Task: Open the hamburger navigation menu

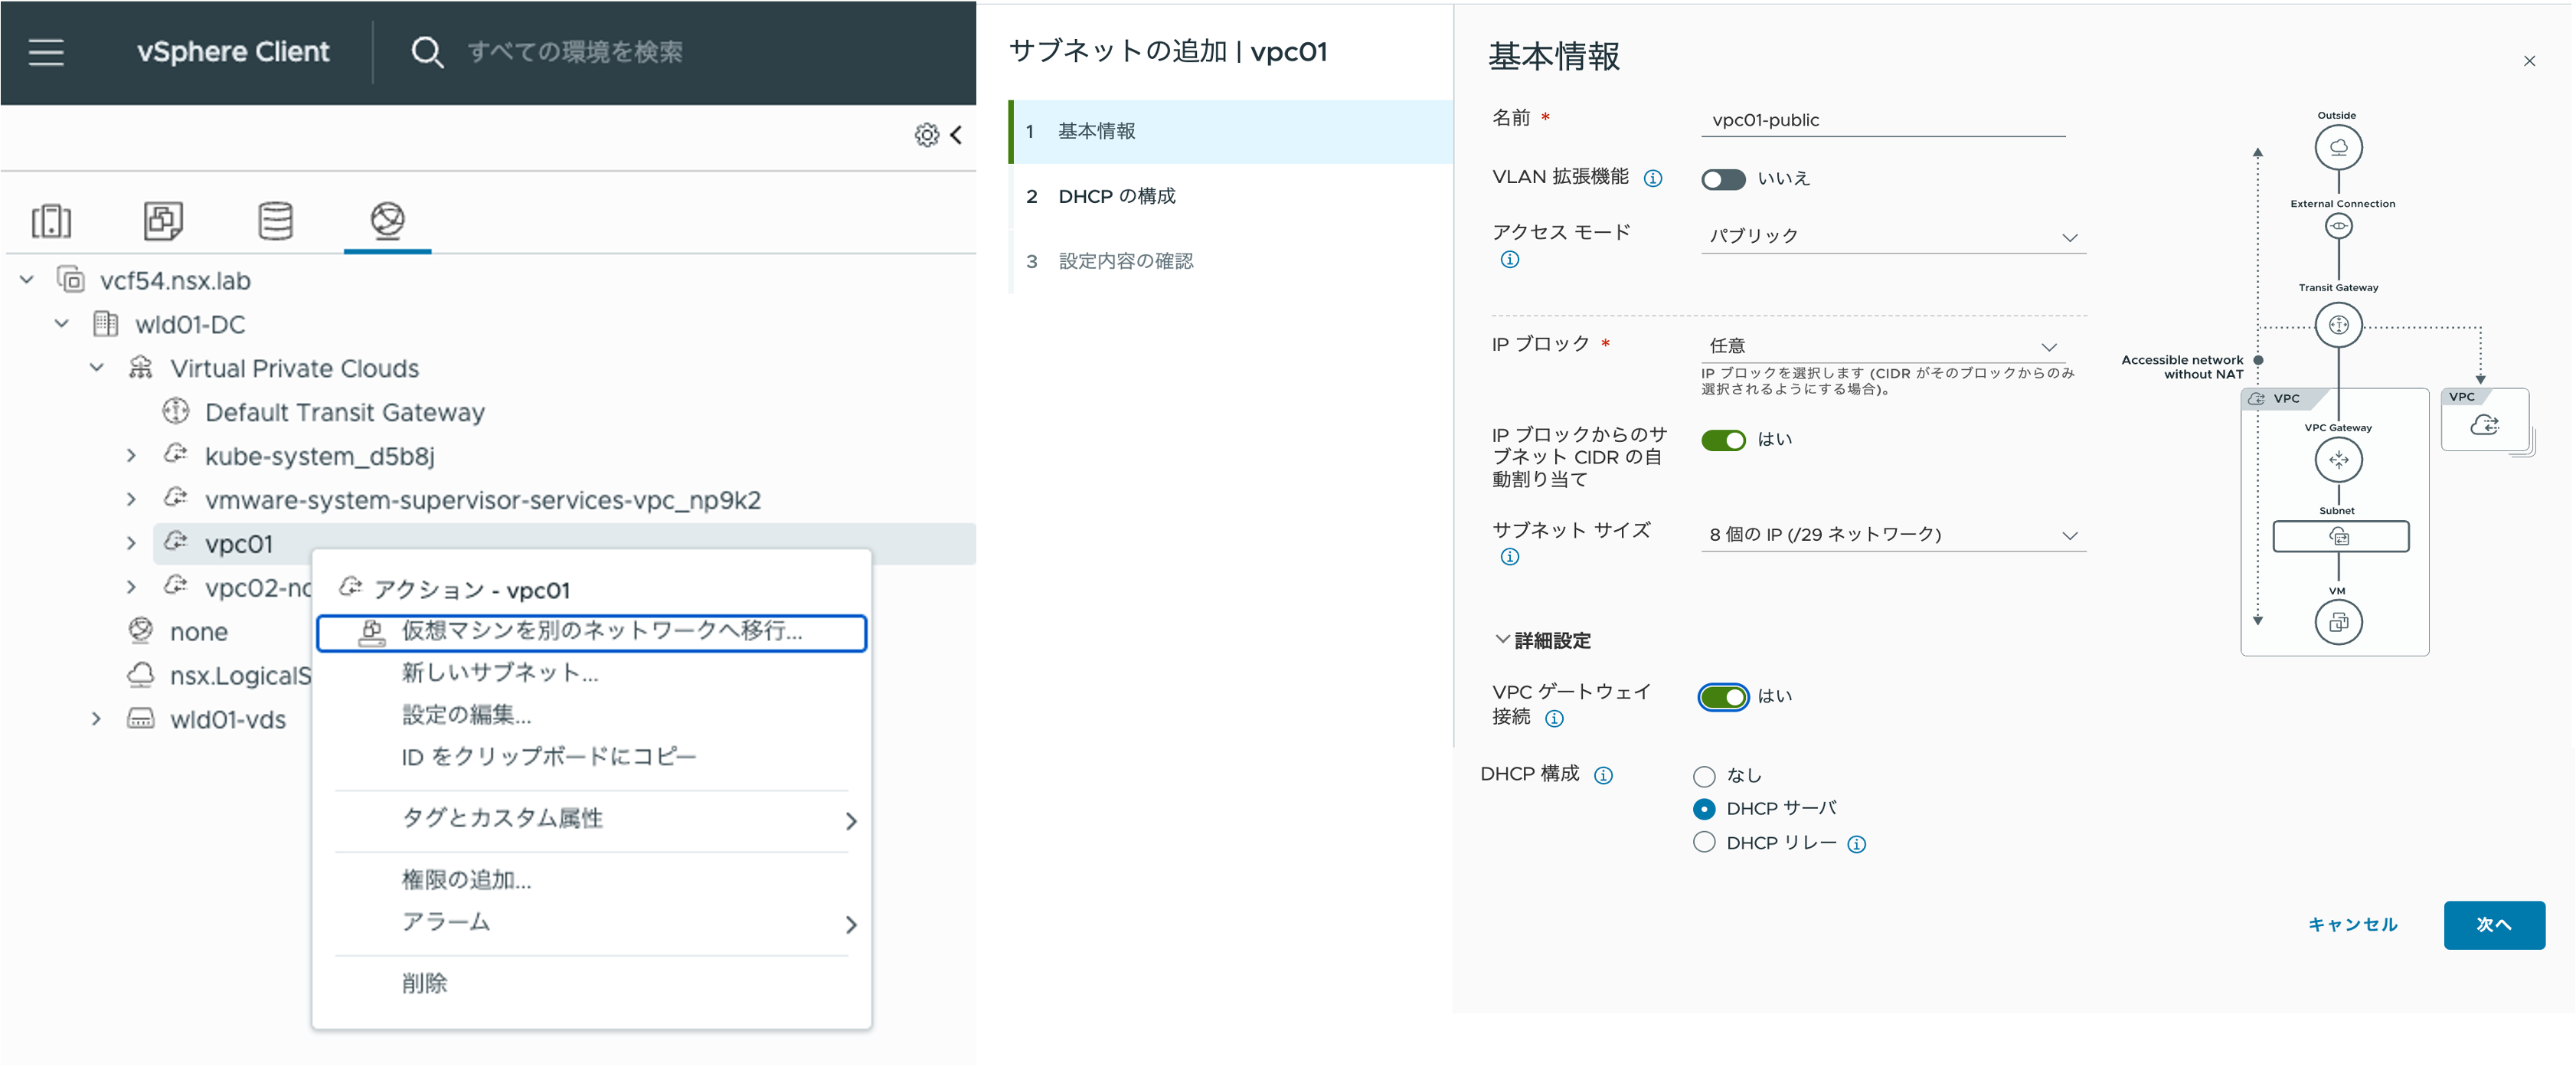Action: (46, 52)
